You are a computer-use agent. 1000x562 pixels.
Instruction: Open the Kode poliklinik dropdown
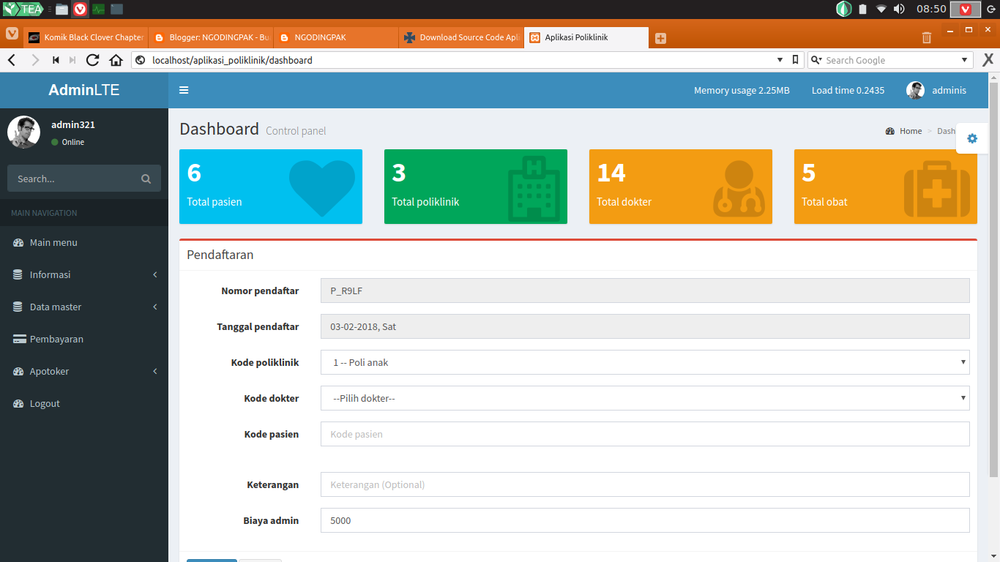645,362
